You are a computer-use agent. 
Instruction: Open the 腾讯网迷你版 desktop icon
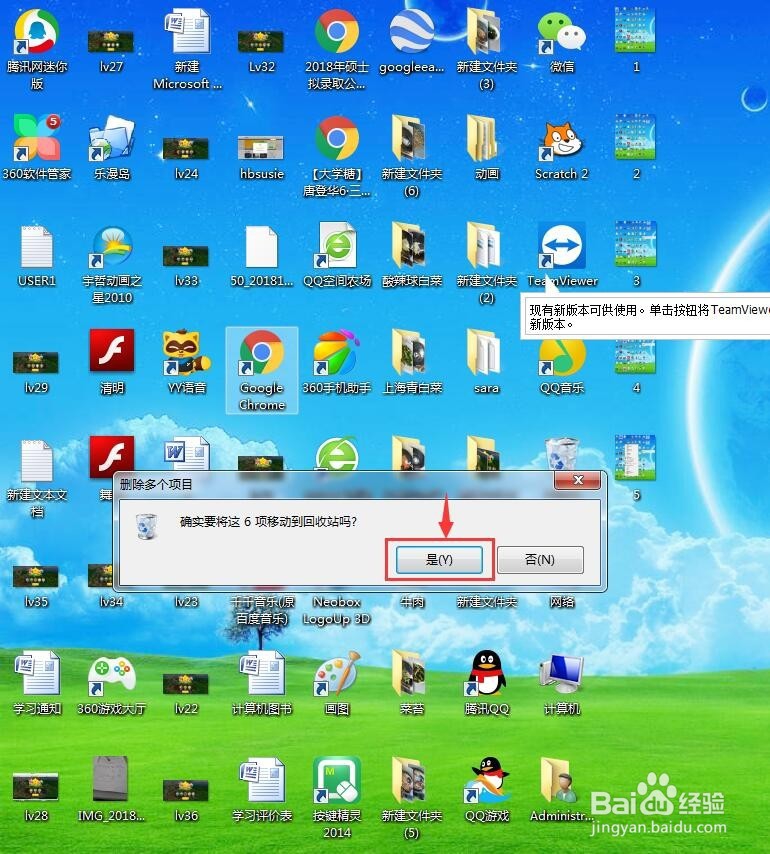36,33
